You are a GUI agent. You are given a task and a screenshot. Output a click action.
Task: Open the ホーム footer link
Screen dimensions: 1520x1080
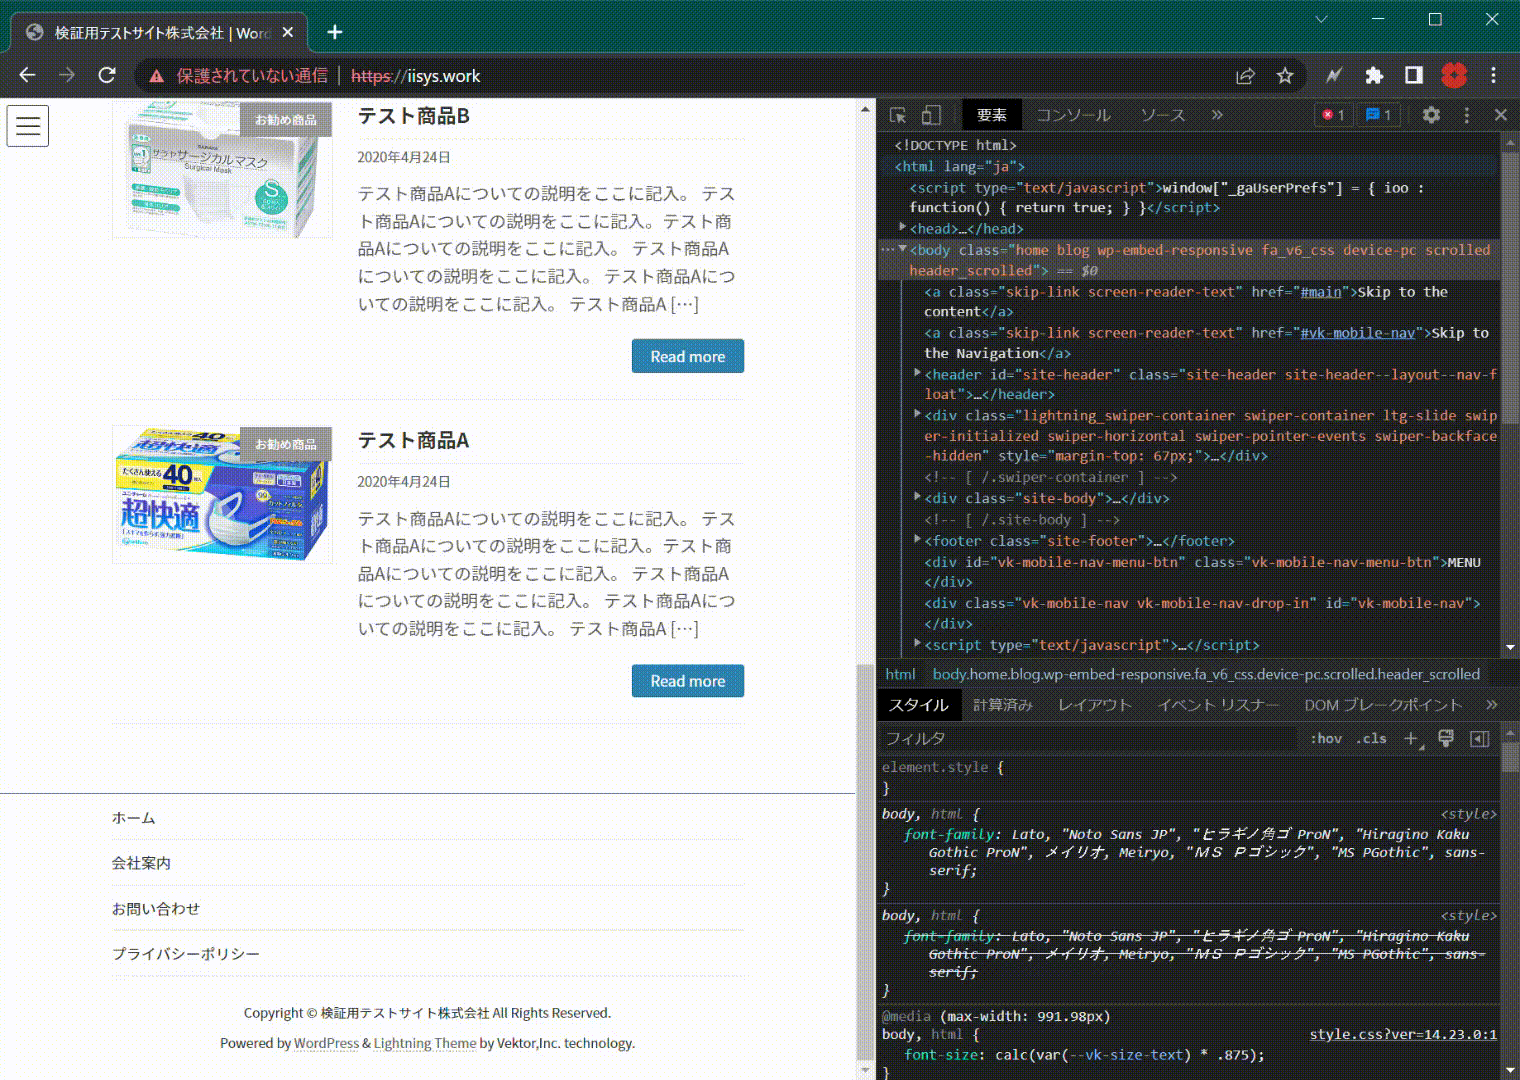coord(134,818)
